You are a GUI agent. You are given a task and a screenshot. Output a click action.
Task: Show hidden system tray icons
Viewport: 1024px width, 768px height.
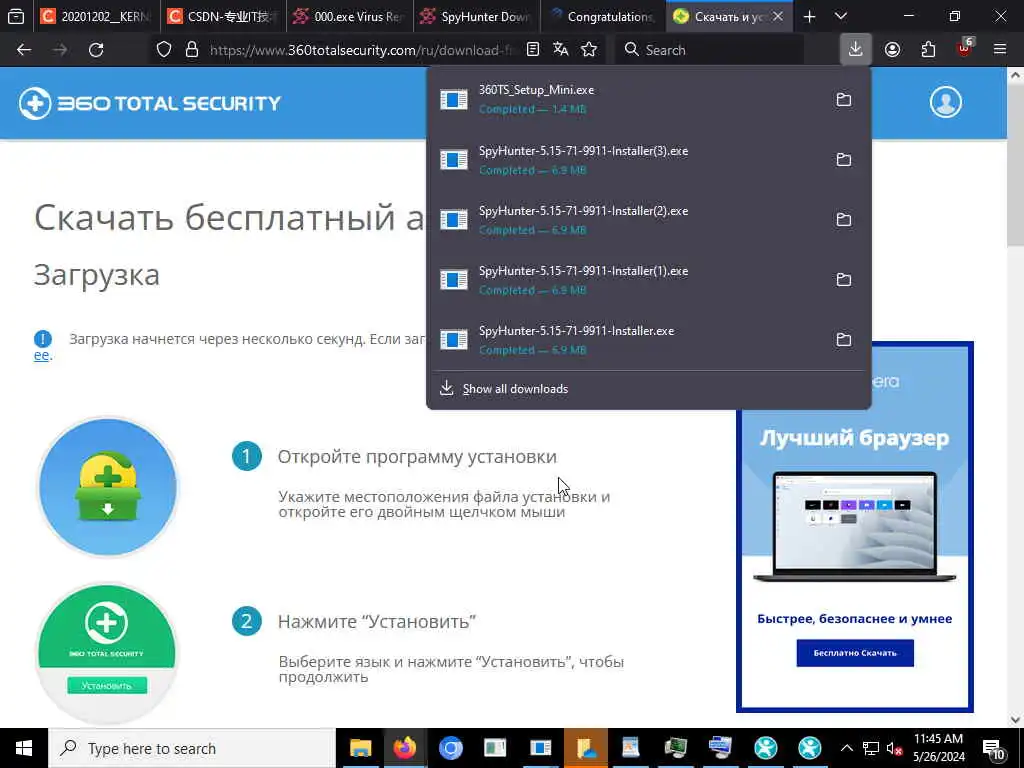tap(846, 748)
